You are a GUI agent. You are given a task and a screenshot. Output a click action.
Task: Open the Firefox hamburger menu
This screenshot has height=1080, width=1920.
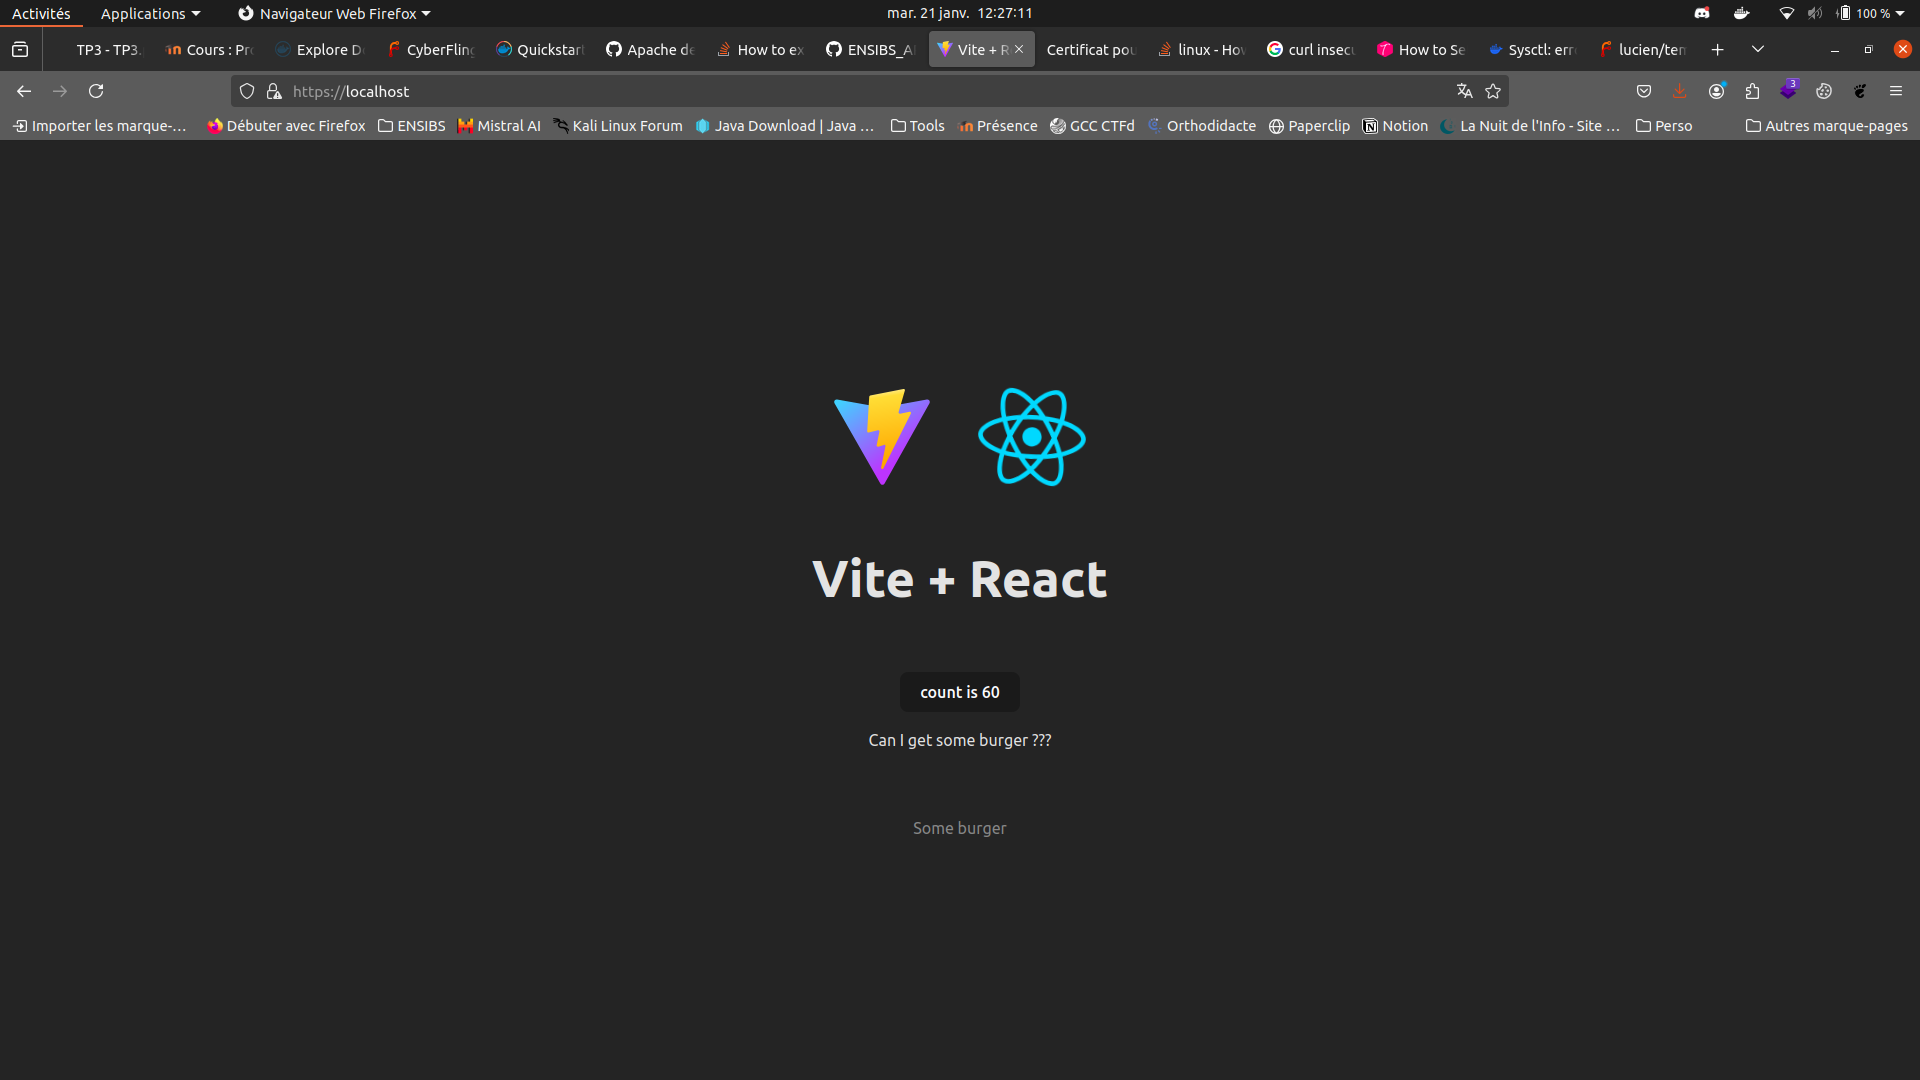[x=1896, y=91]
